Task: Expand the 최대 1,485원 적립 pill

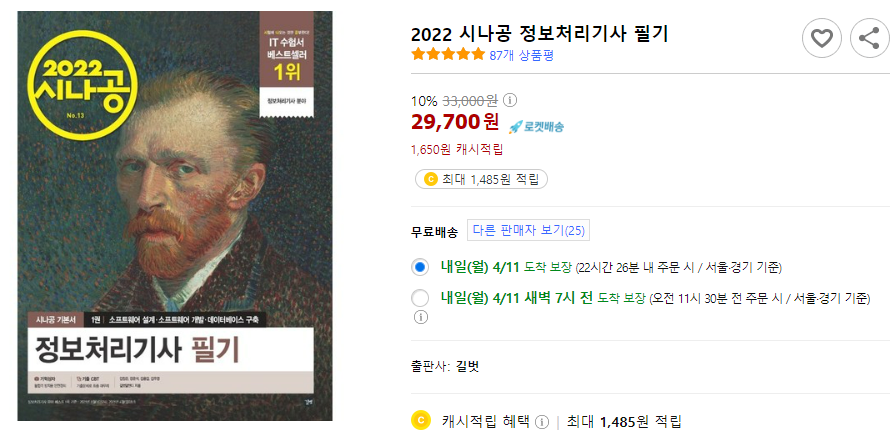Action: [481, 179]
